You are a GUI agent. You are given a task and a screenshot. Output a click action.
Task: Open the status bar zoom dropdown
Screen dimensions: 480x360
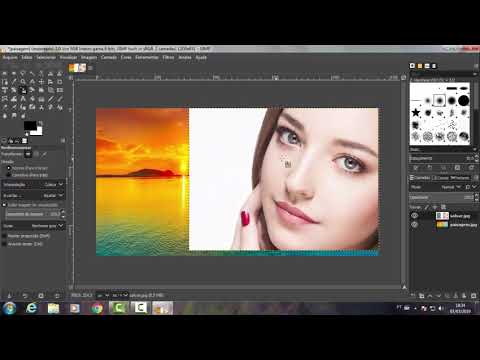[x=119, y=295]
